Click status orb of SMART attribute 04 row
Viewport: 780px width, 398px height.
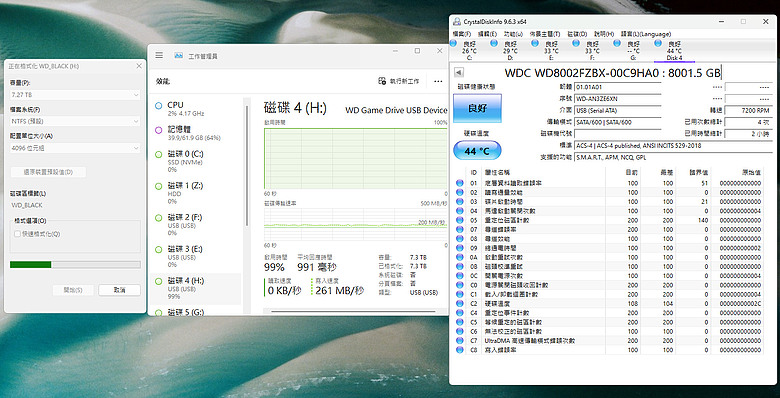[460, 211]
